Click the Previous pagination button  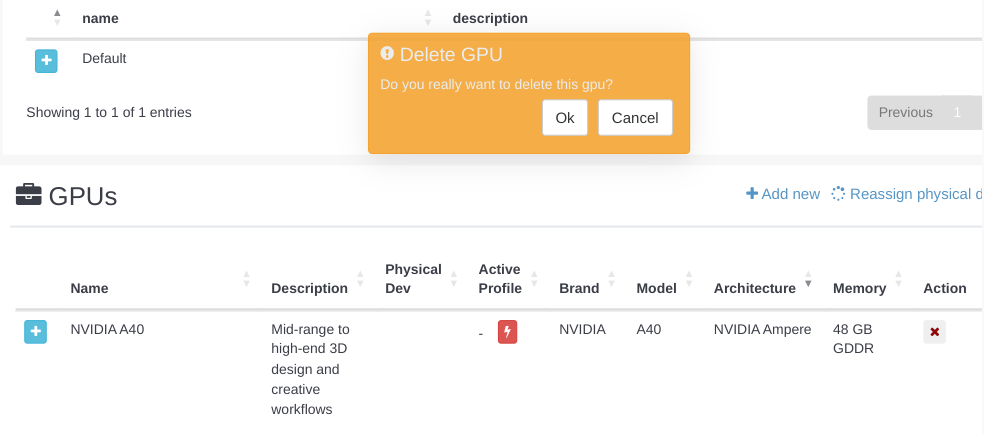point(905,113)
